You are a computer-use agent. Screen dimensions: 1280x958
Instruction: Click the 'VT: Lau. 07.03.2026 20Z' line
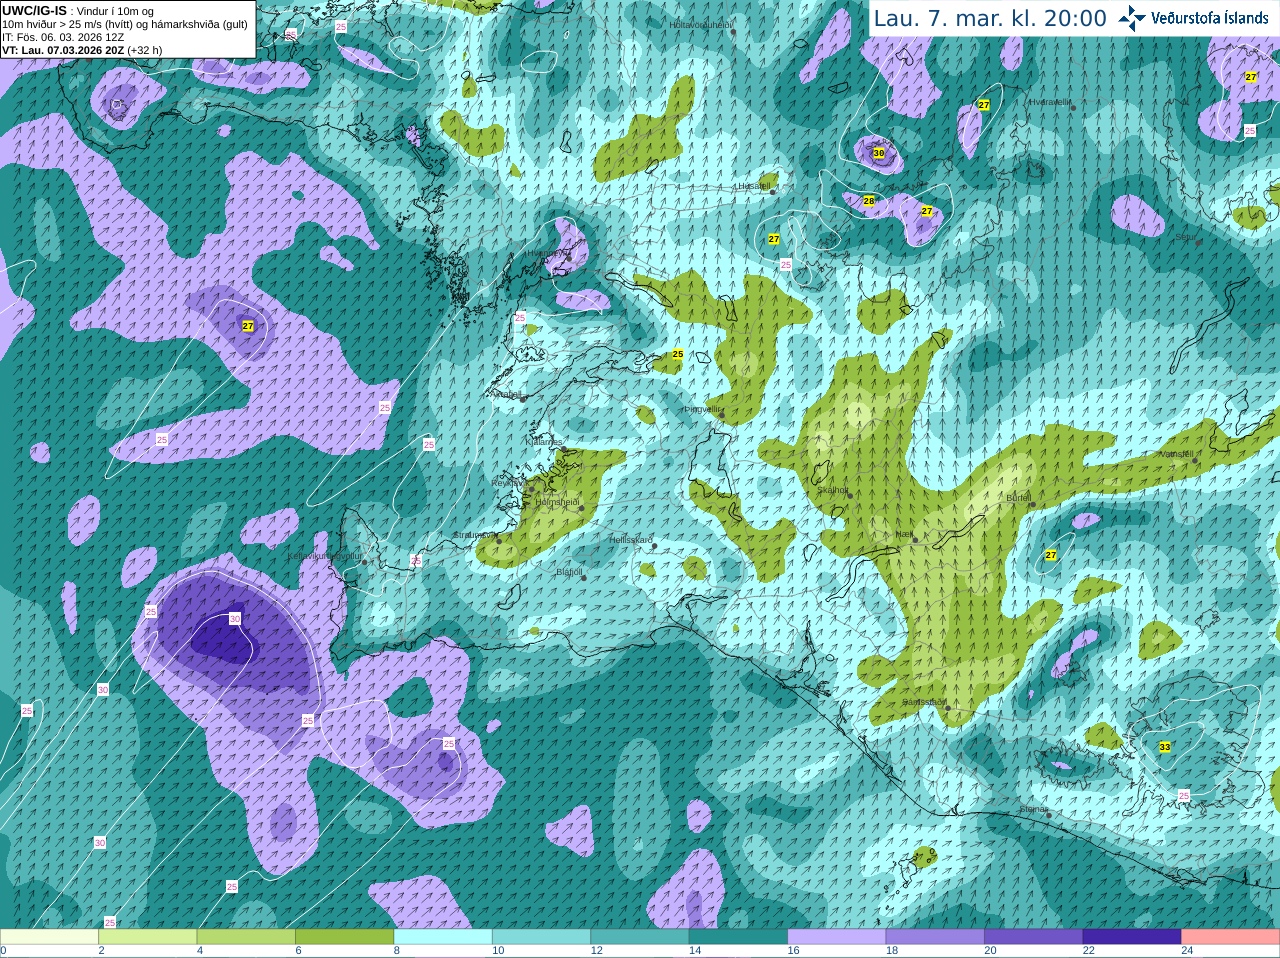[x=63, y=50]
